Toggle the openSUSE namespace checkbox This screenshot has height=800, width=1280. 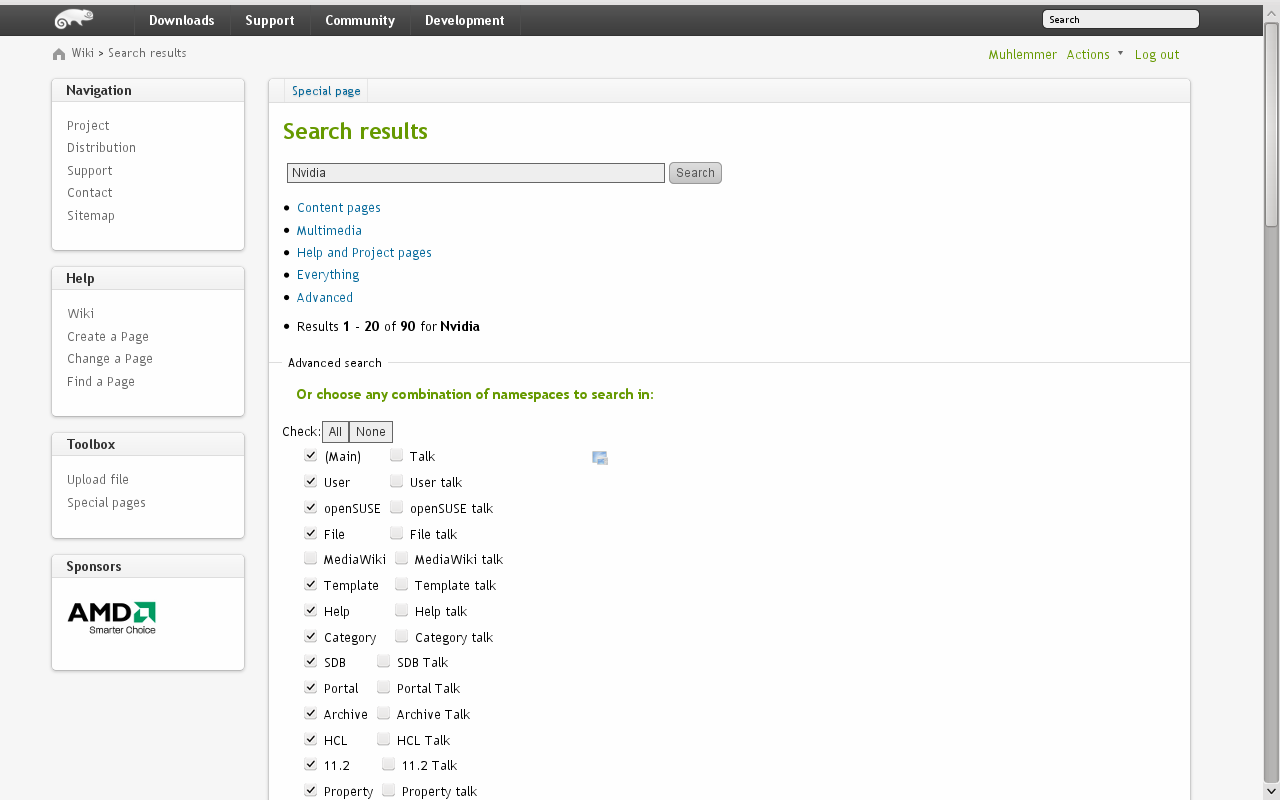pos(311,507)
